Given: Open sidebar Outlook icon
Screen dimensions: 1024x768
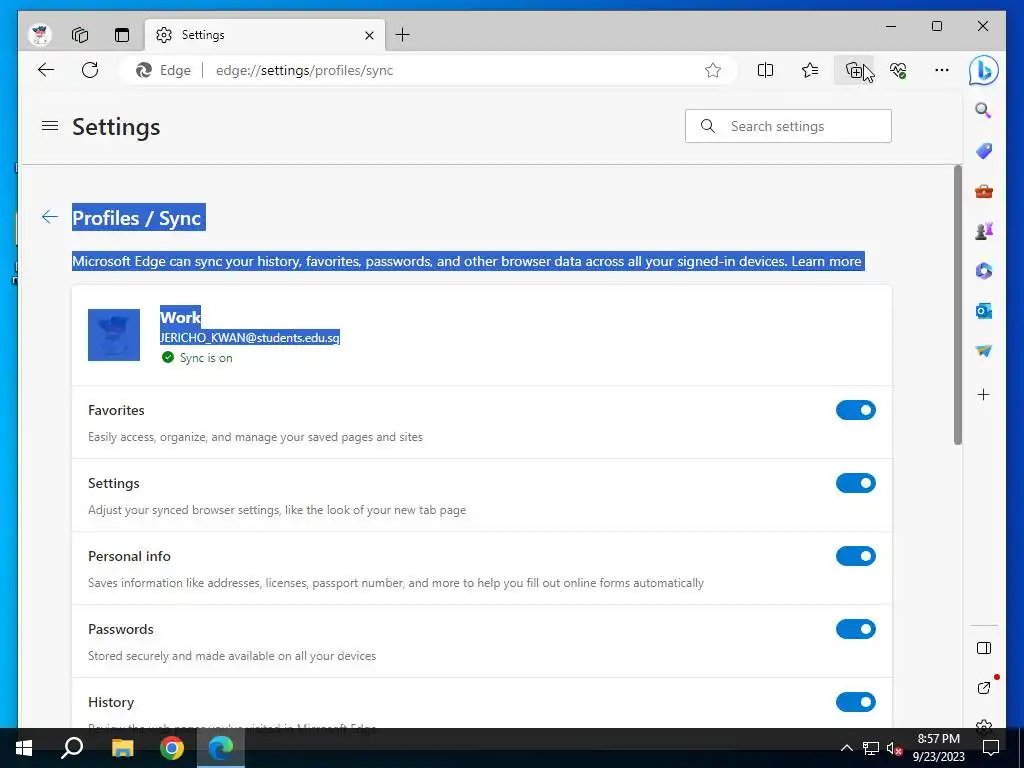Looking at the screenshot, I should coord(984,311).
